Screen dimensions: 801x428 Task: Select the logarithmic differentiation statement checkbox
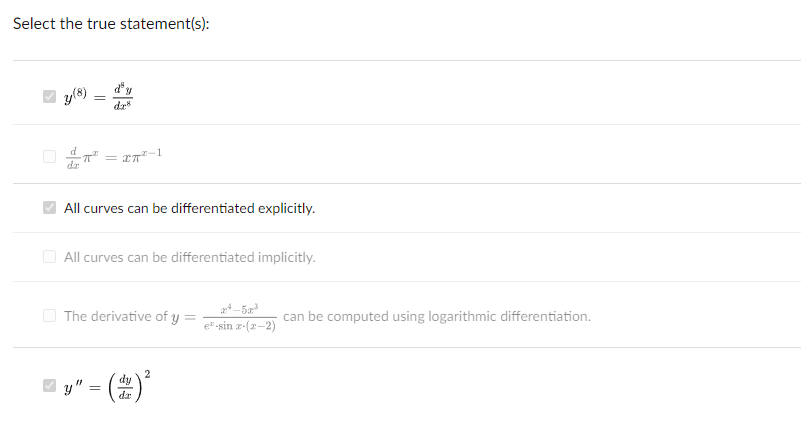[50, 316]
